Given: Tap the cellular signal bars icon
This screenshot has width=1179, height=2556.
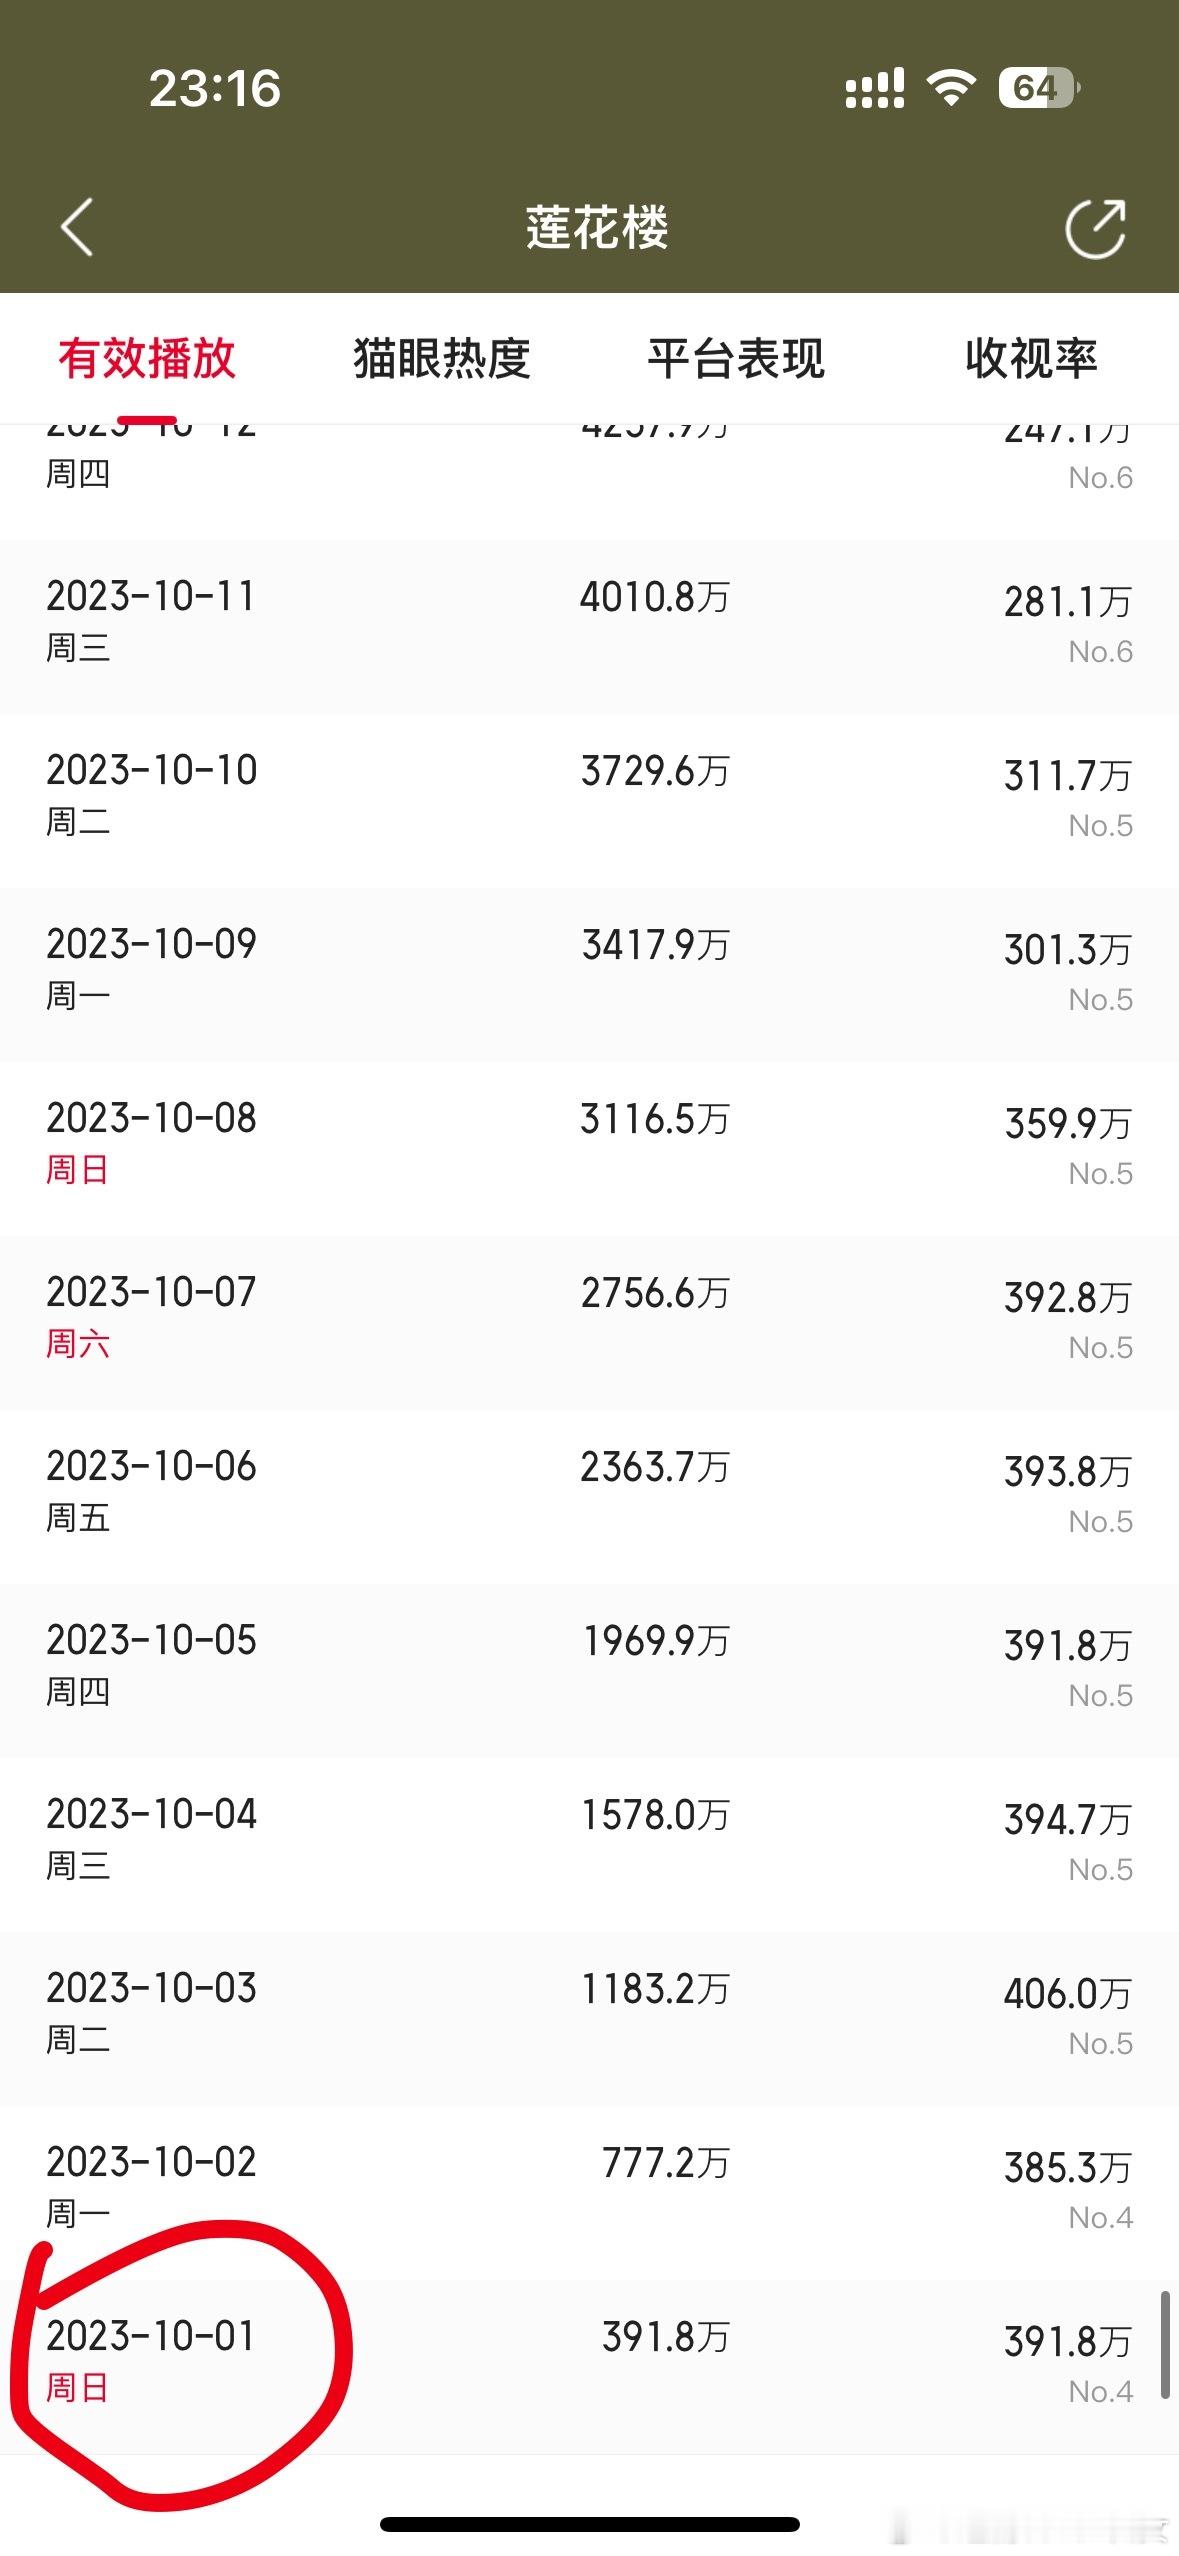Looking at the screenshot, I should point(875,88).
